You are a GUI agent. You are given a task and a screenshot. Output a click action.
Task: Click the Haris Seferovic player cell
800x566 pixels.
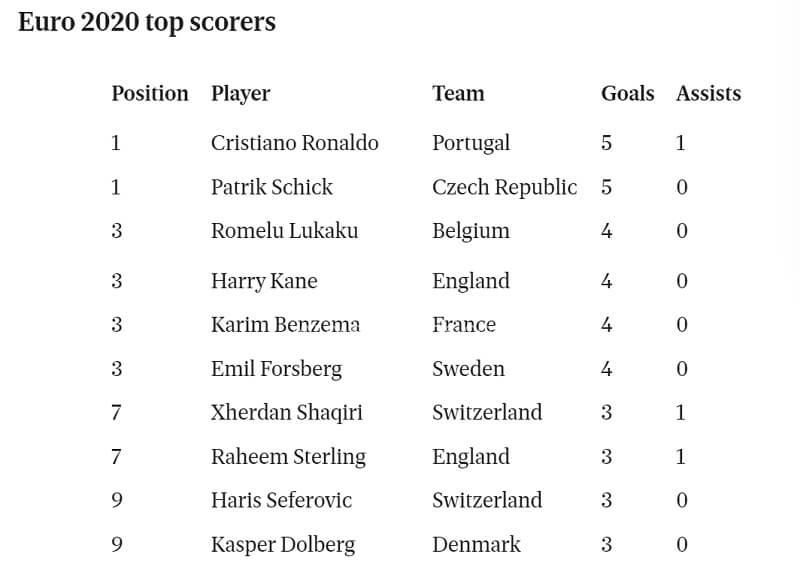point(281,501)
